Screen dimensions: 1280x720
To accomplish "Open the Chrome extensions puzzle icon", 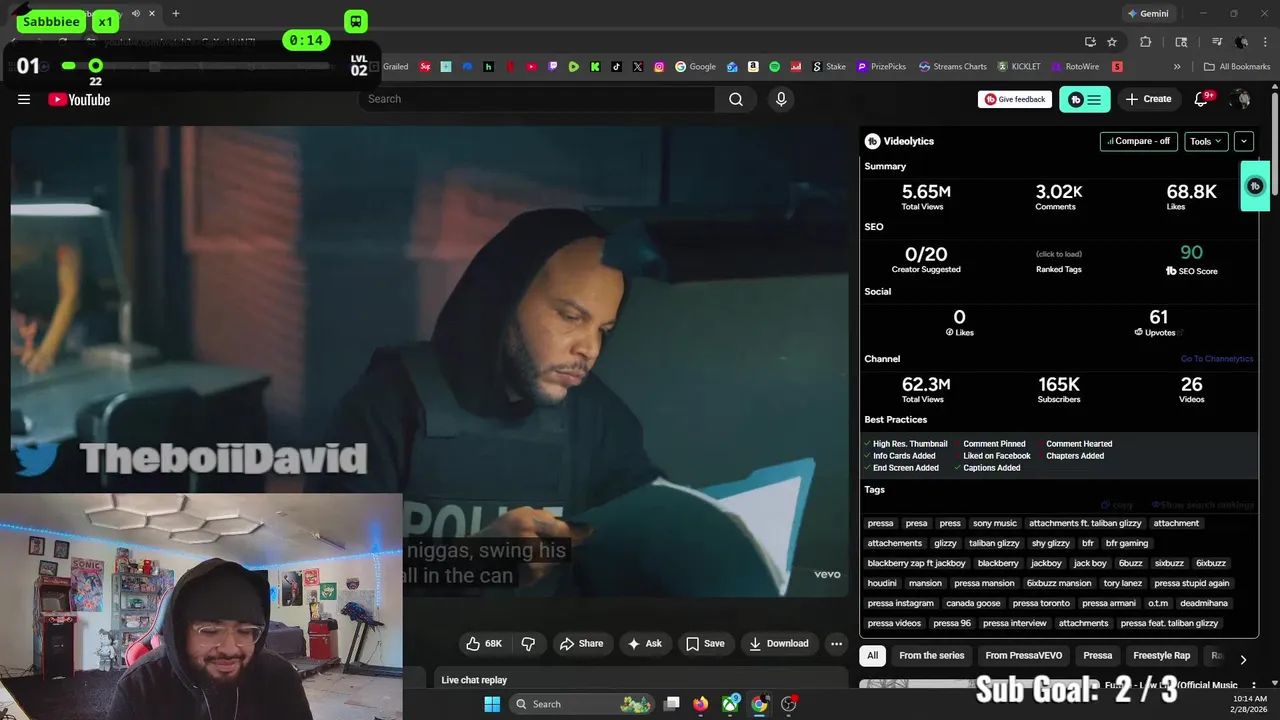I will point(1146,42).
